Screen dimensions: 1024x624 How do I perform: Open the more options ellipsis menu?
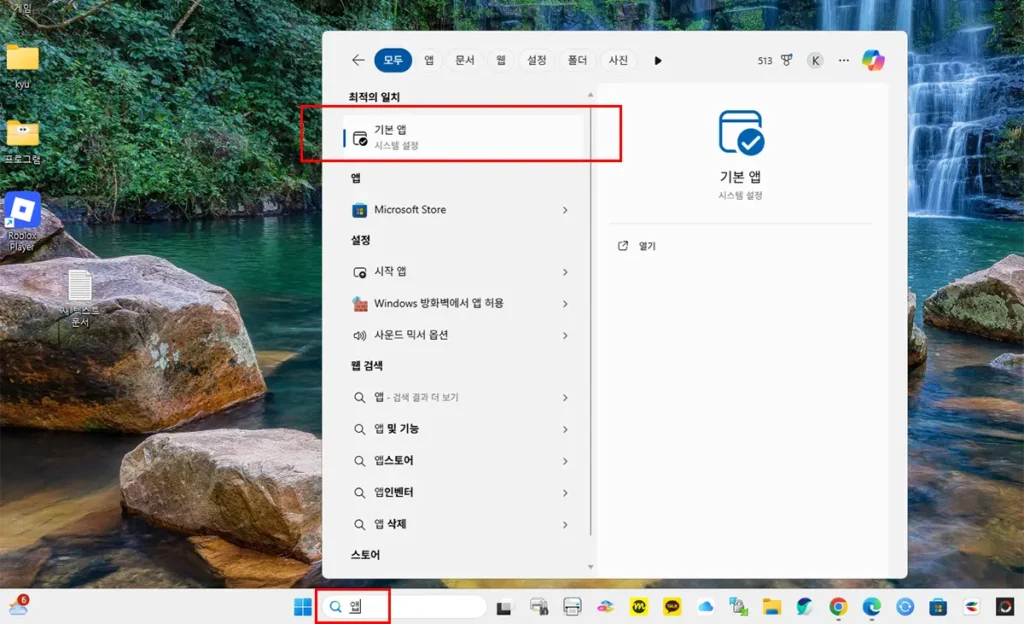843,60
